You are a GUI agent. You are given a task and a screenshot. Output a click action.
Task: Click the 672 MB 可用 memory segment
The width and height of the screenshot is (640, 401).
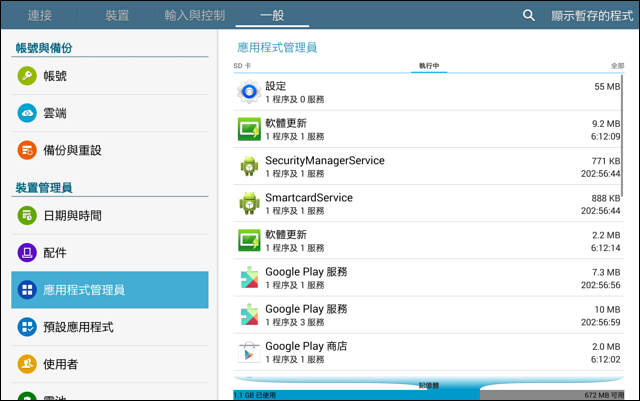(552, 395)
